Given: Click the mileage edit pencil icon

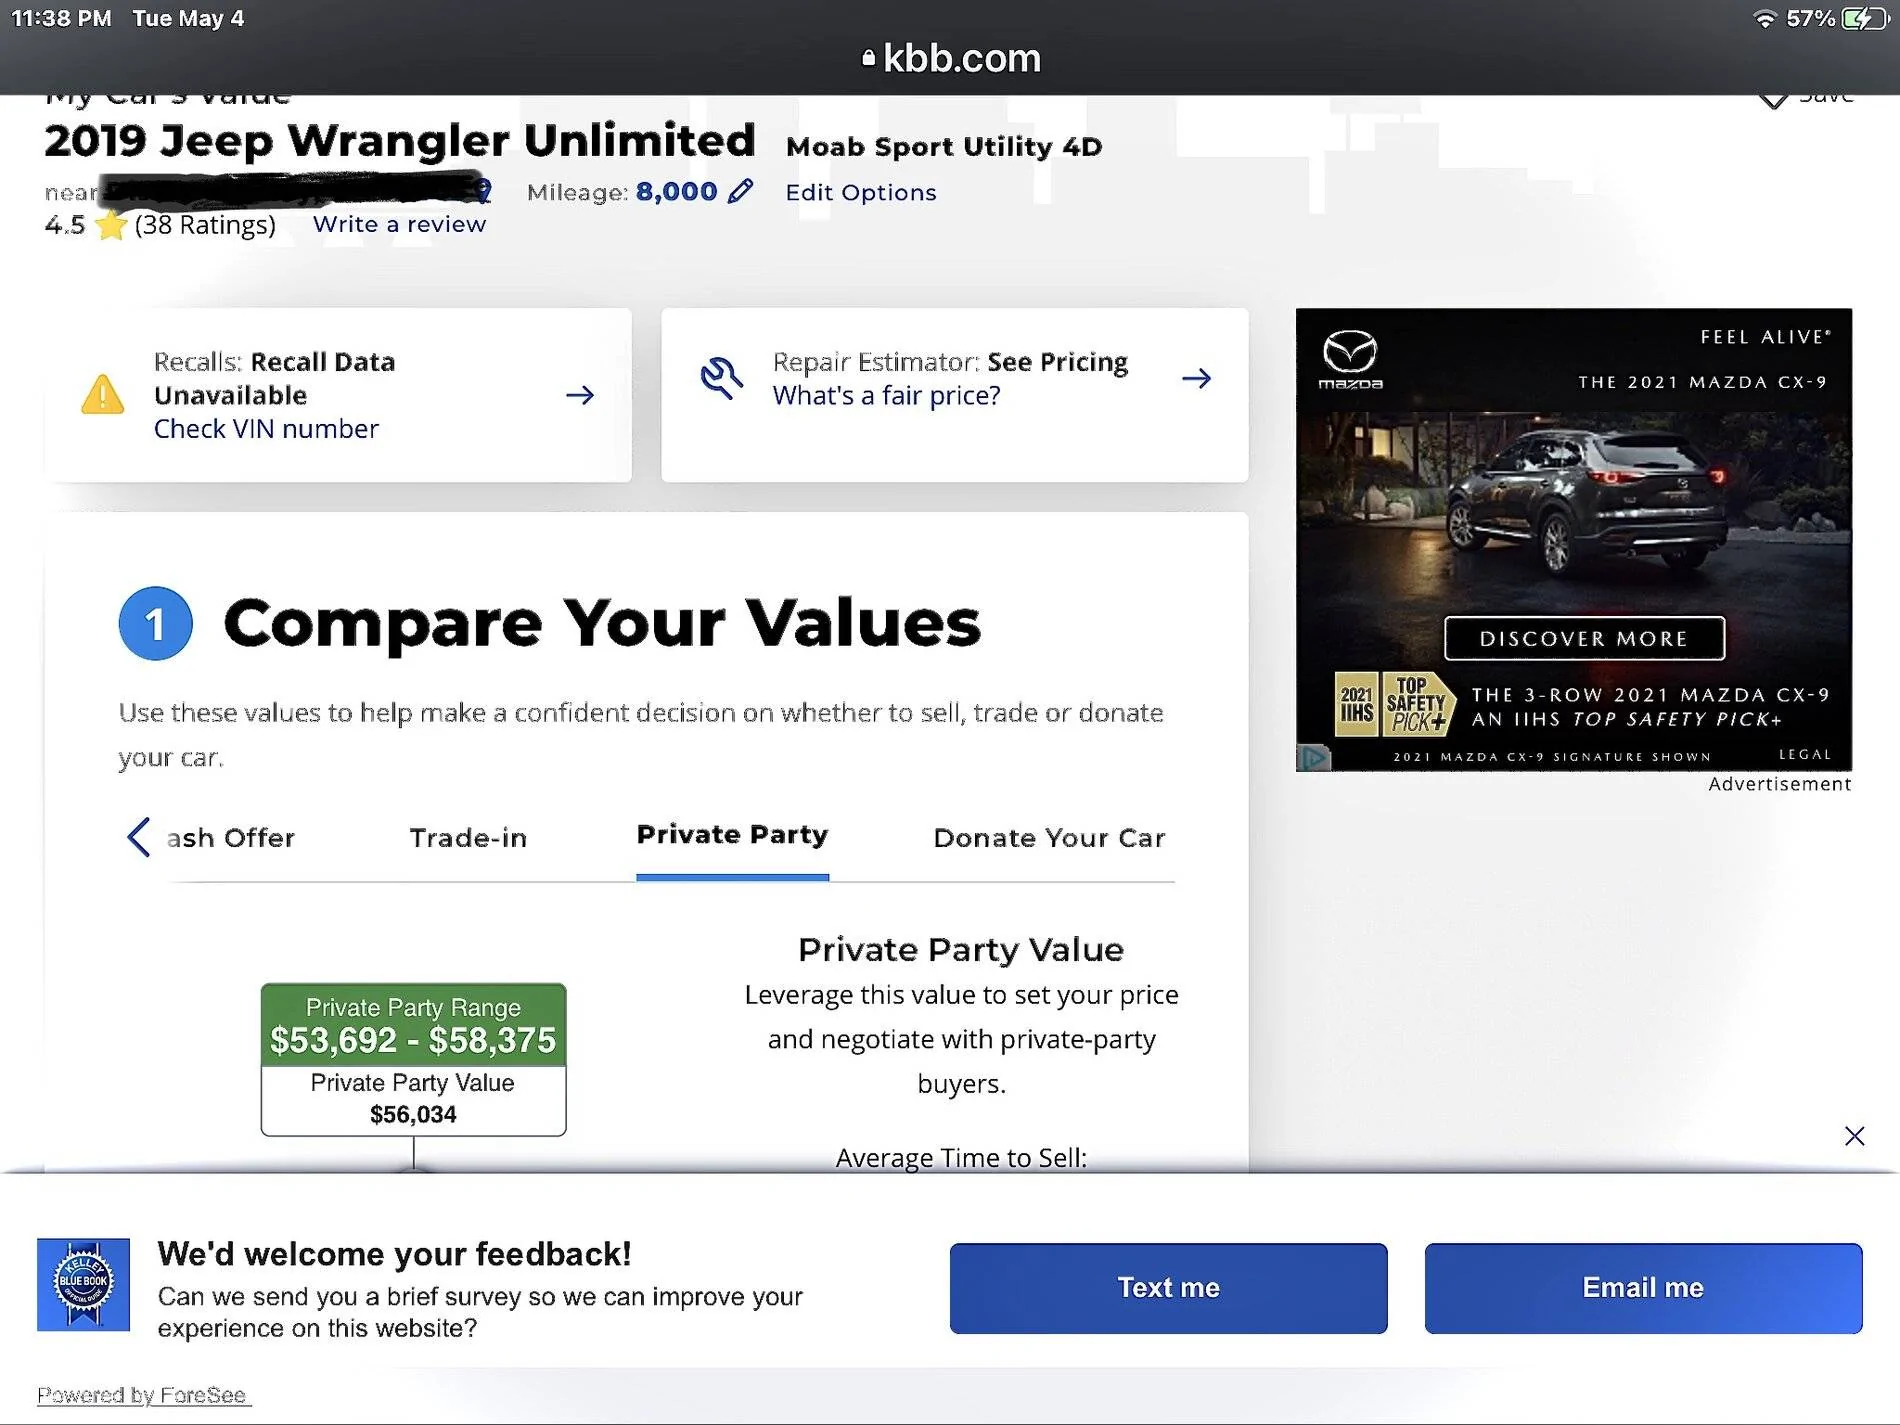Looking at the screenshot, I should (740, 191).
